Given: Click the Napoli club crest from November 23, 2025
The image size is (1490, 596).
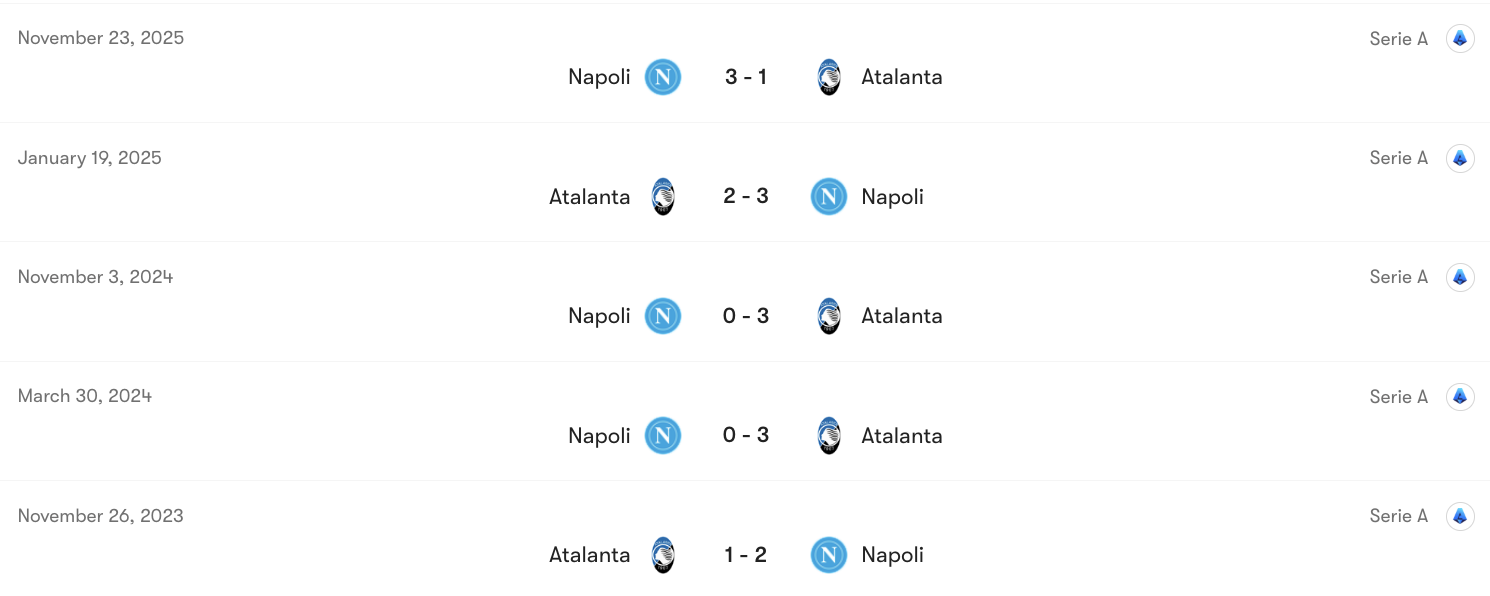Looking at the screenshot, I should (662, 77).
